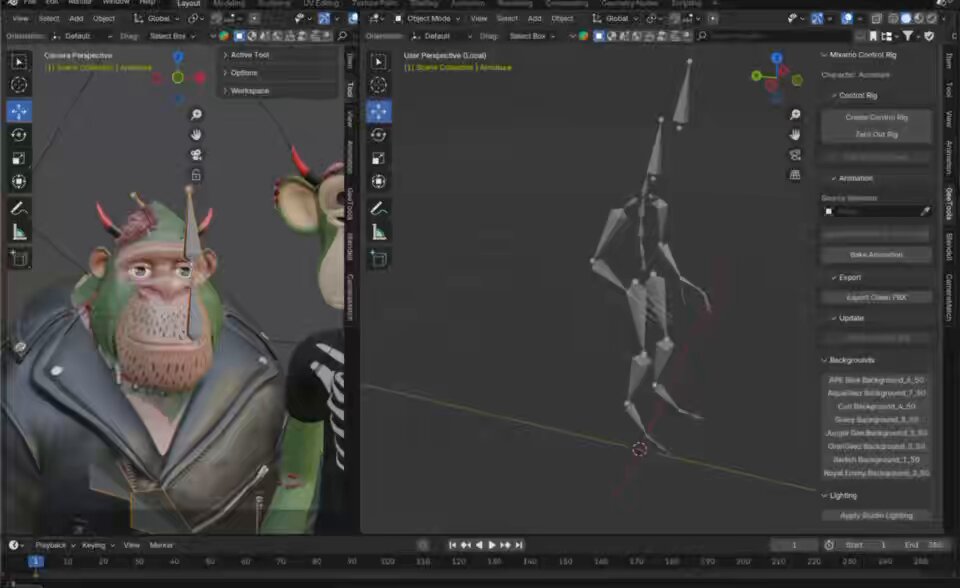Image resolution: width=960 pixels, height=588 pixels.
Task: Click the zoom magnifier in the left viewport
Action: coord(197,115)
